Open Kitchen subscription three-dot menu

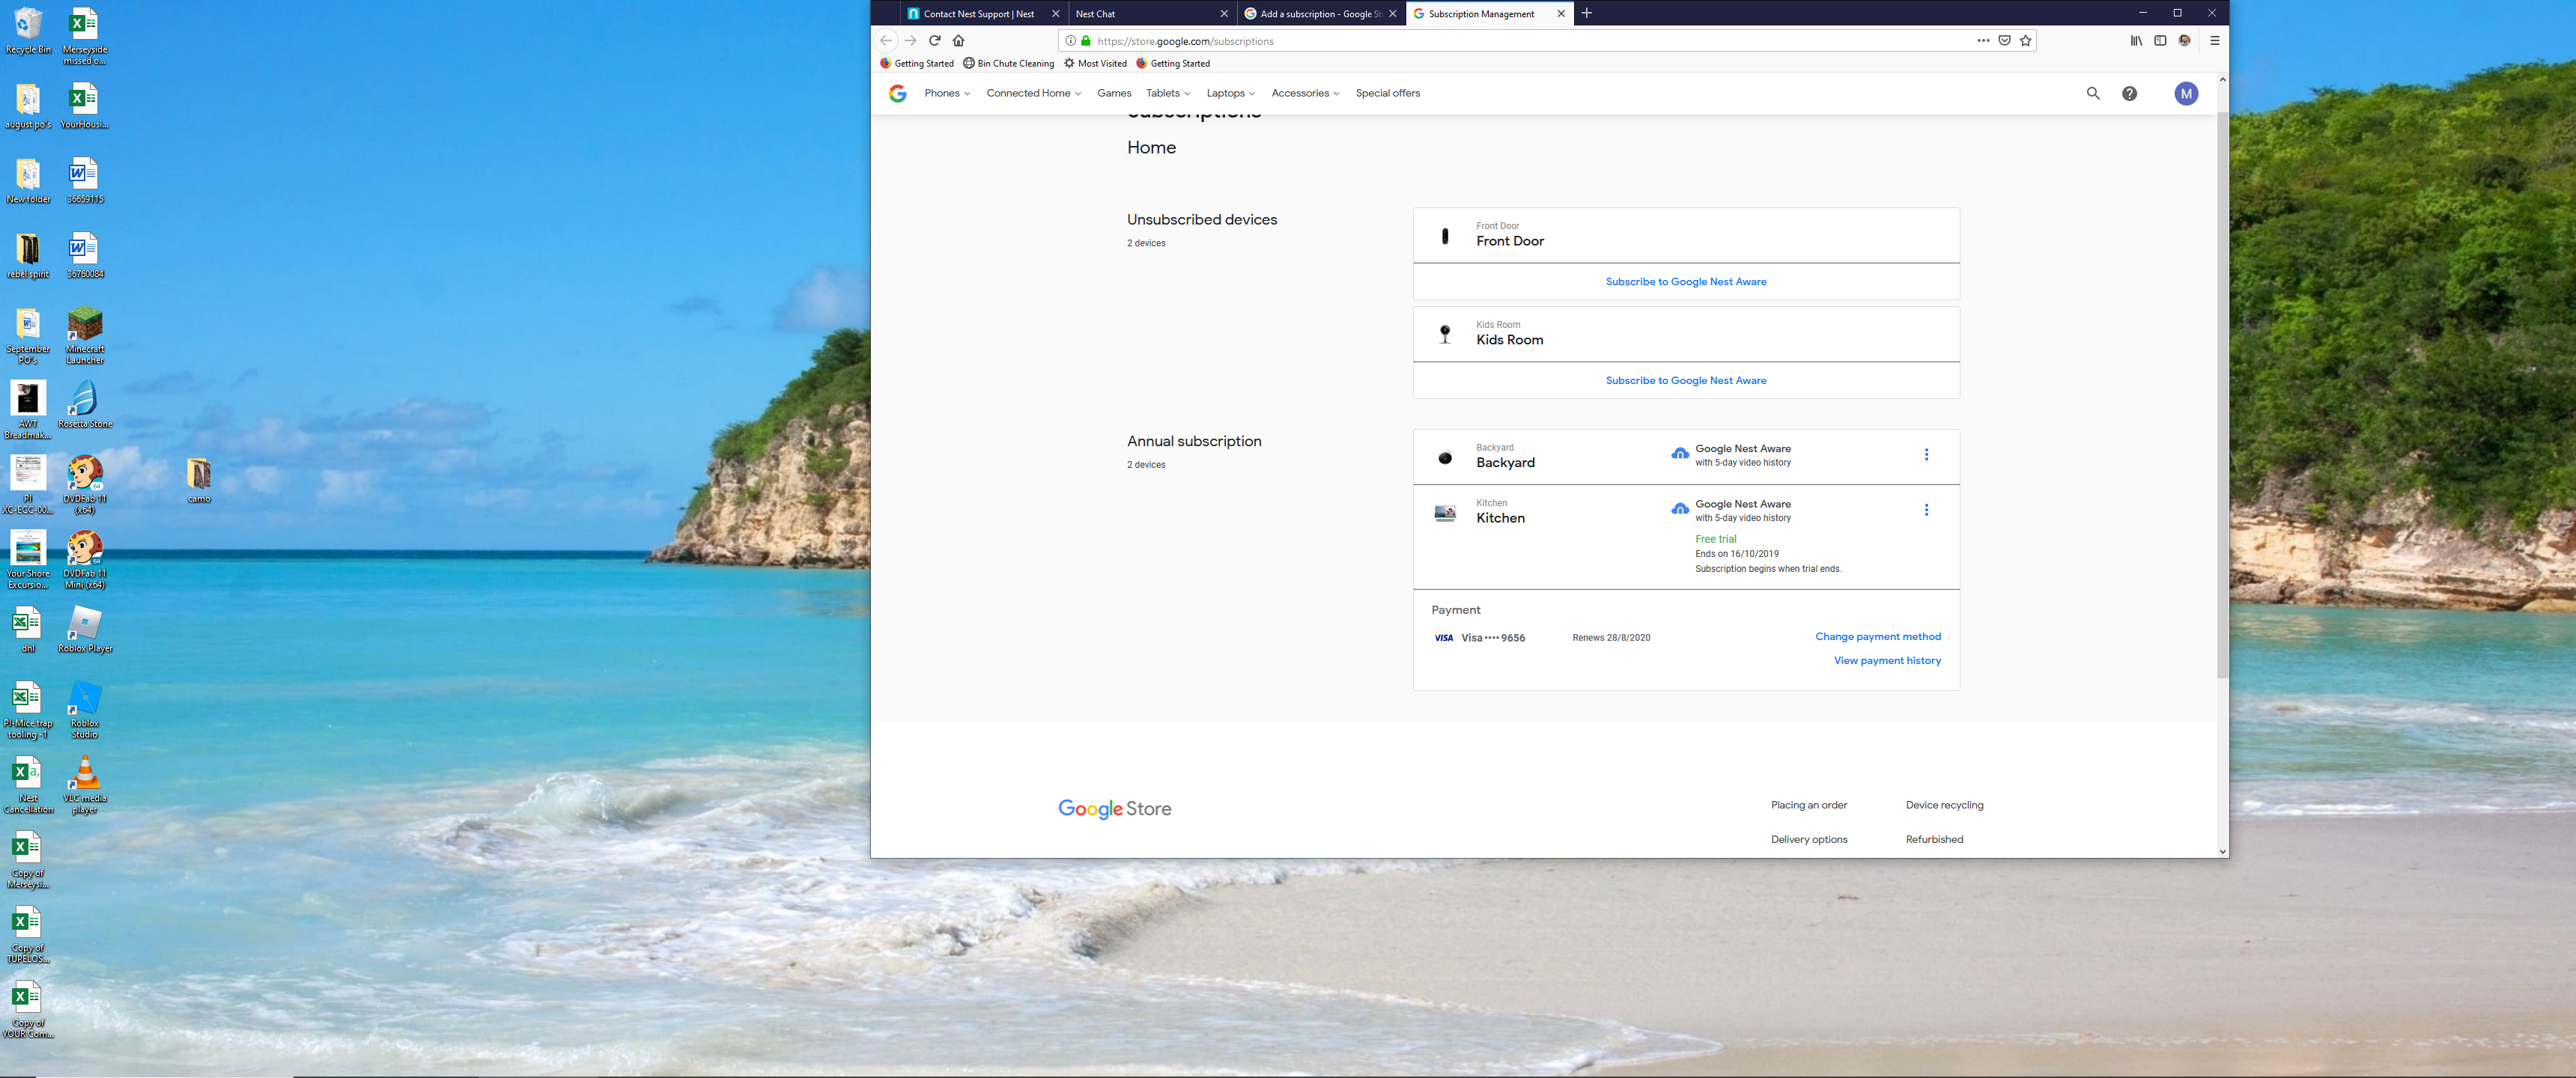[1925, 510]
